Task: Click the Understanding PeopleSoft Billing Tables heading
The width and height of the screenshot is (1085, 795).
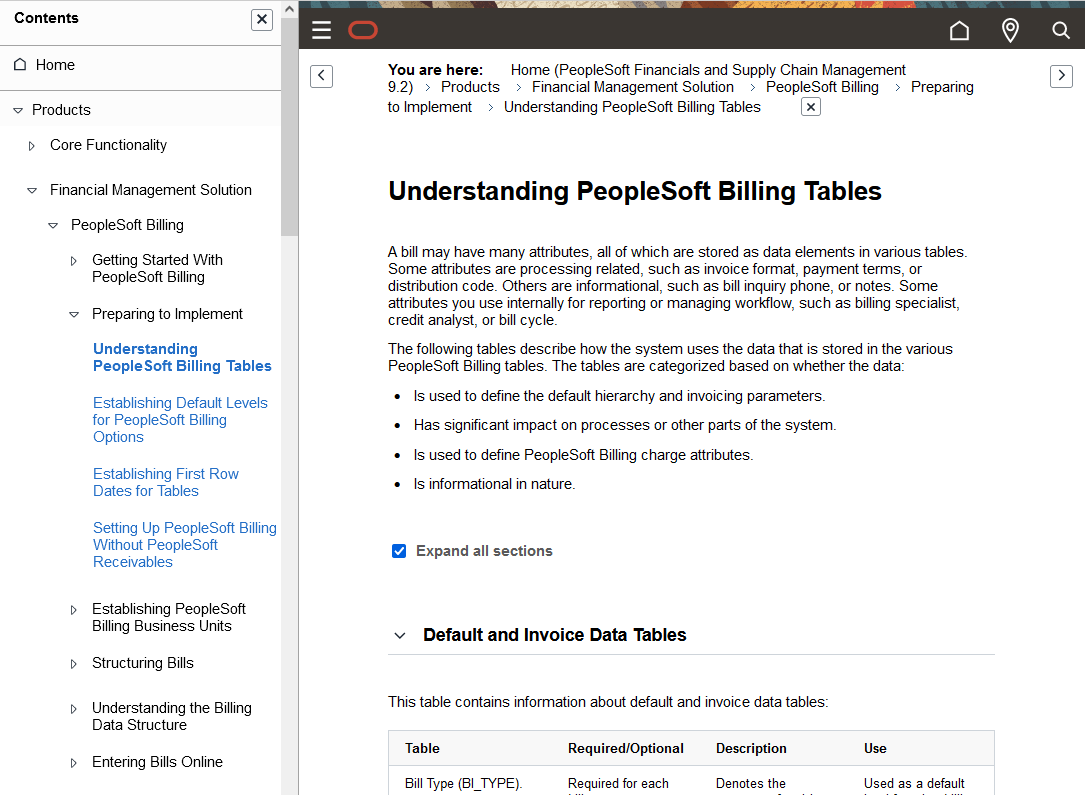Action: click(x=635, y=191)
